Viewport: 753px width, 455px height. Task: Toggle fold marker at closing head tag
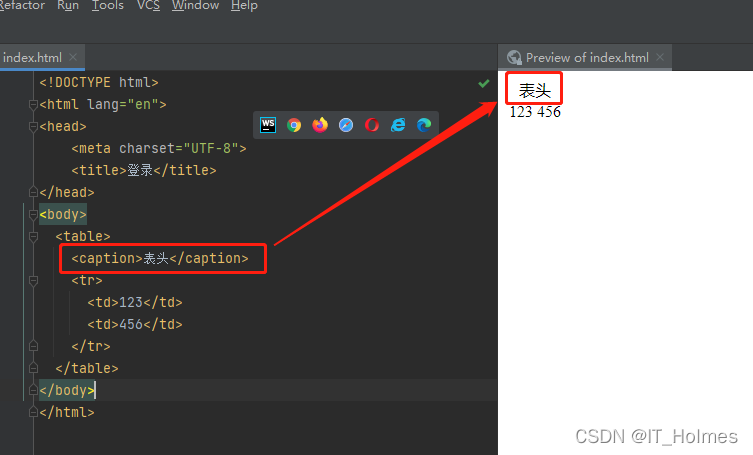coord(33,192)
